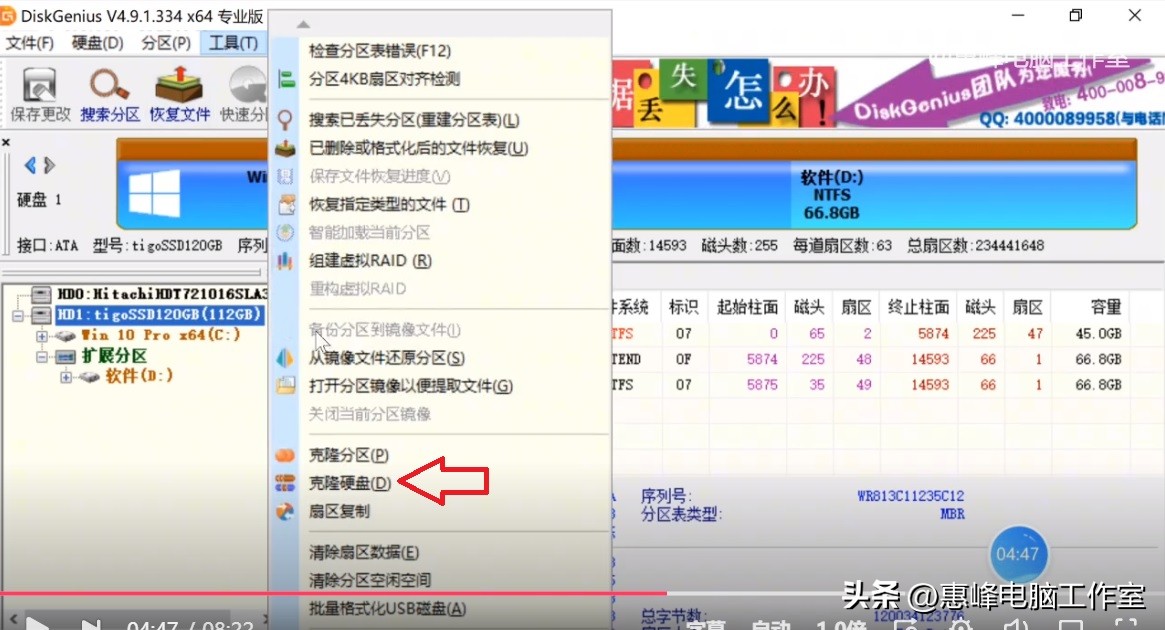The image size is (1165, 630).
Task: Expand the 软件(D:) node
Action: [x=66, y=377]
